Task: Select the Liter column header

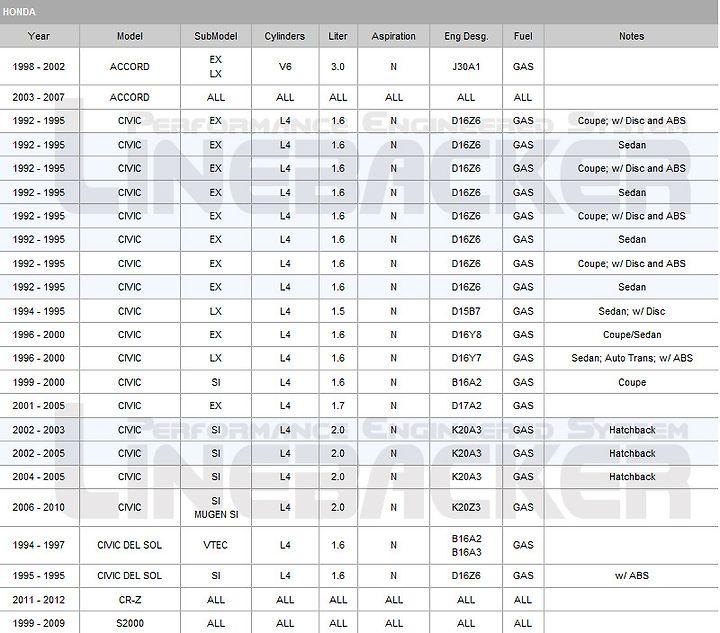Action: [x=338, y=36]
